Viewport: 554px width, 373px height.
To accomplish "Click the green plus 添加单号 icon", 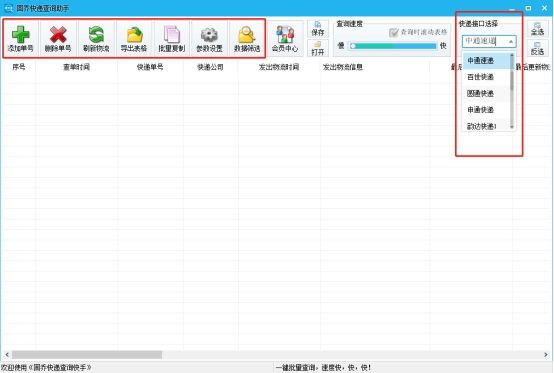I will click(21, 39).
